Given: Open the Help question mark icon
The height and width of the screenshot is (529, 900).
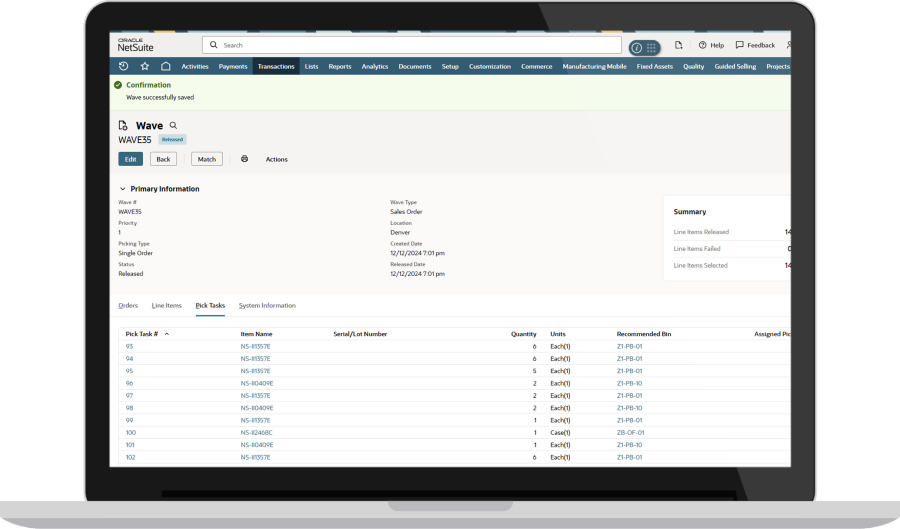Looking at the screenshot, I should click(703, 45).
